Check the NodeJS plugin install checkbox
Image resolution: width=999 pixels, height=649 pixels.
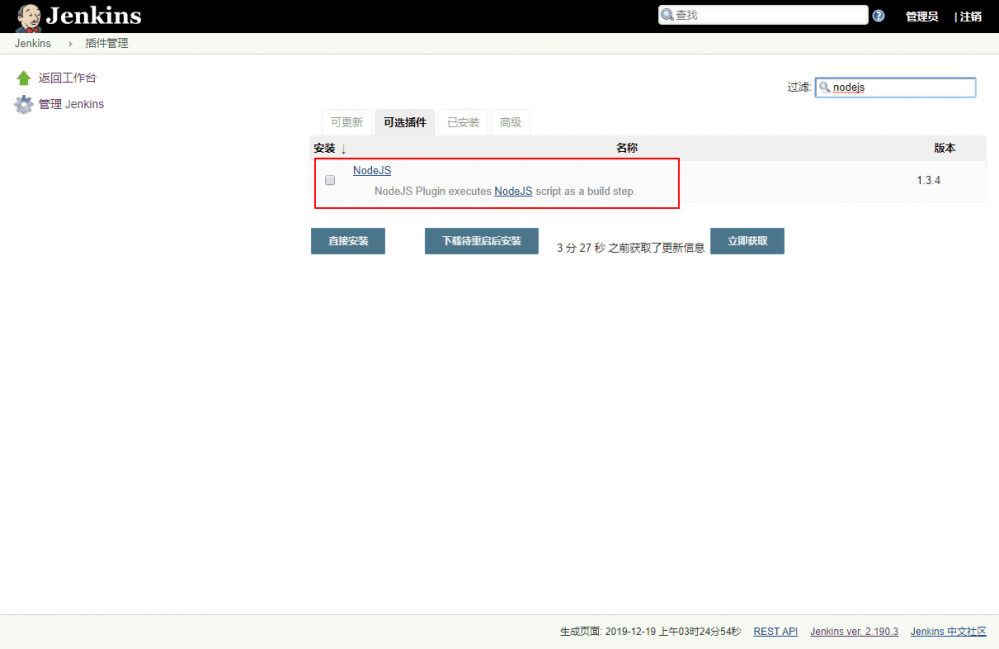[329, 180]
